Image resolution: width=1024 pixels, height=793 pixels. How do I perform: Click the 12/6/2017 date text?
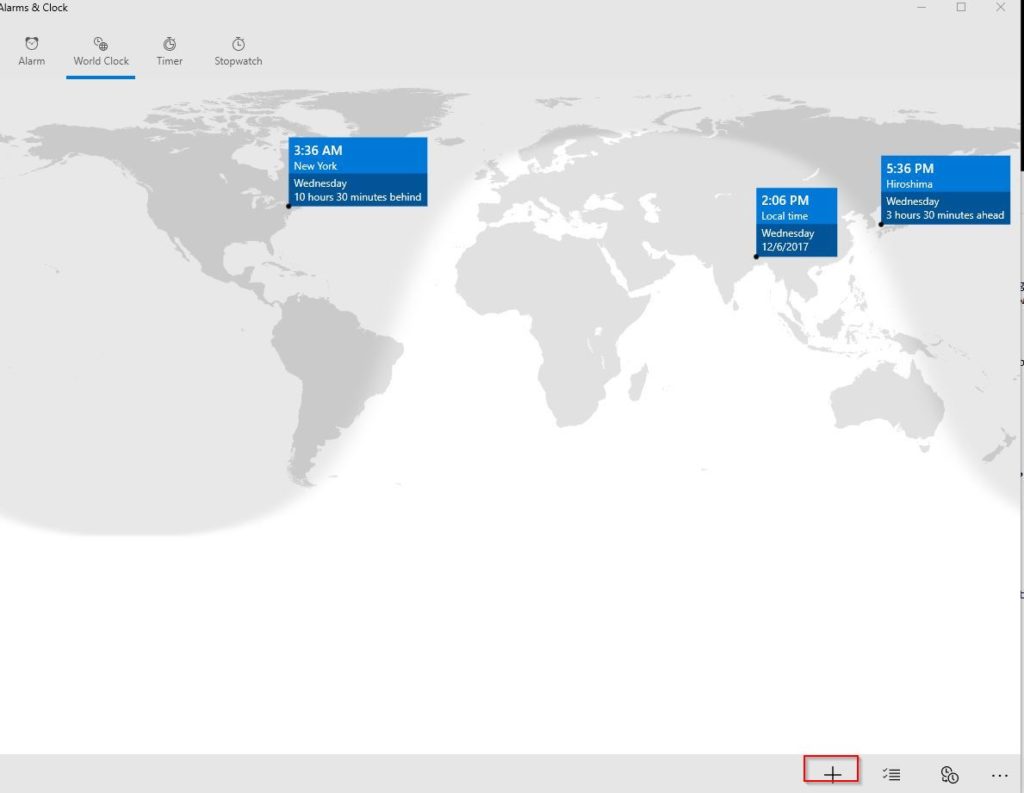point(784,247)
